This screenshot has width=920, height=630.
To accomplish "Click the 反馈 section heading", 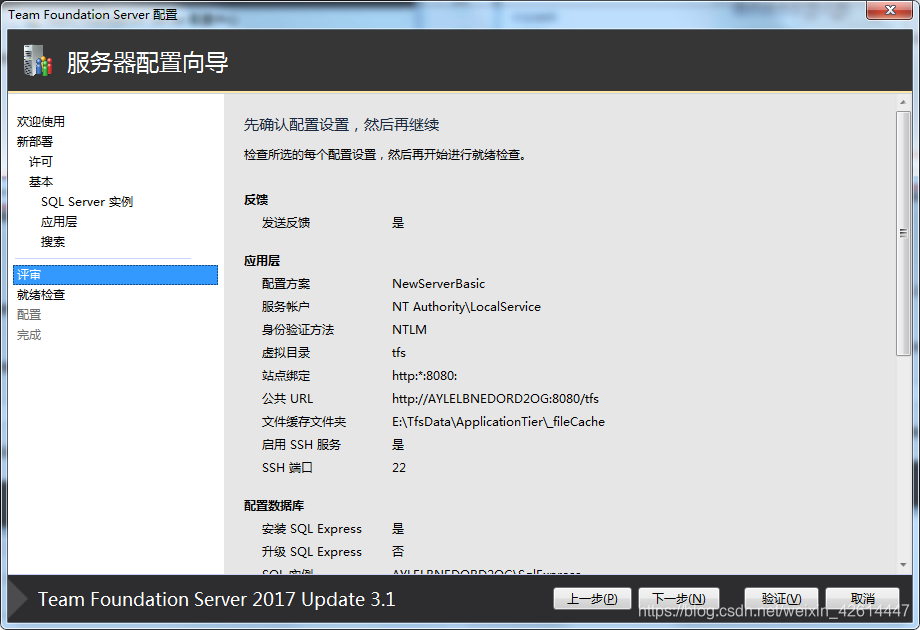I will pos(256,199).
